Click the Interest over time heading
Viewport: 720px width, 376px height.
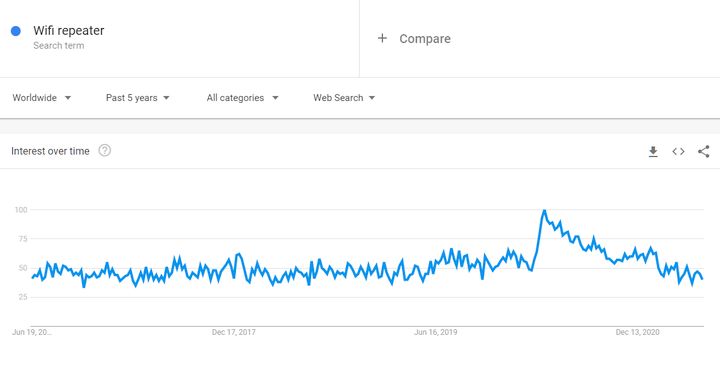(50, 152)
